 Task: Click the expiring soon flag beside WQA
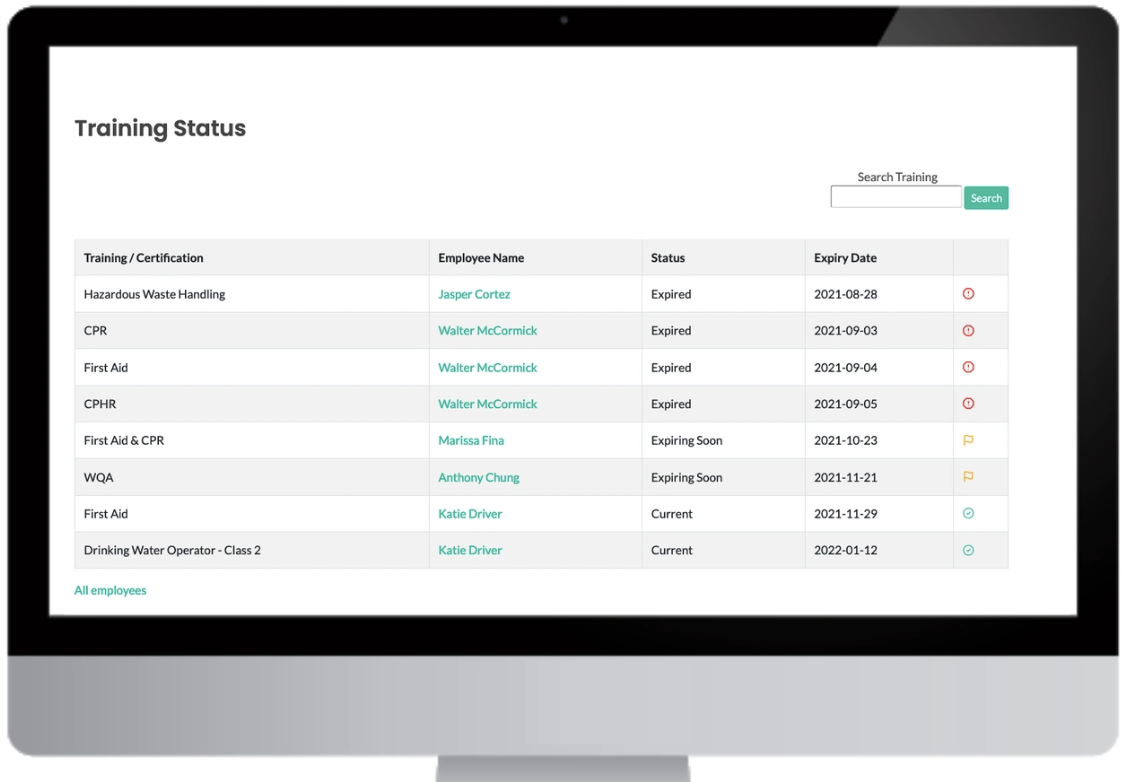[967, 477]
